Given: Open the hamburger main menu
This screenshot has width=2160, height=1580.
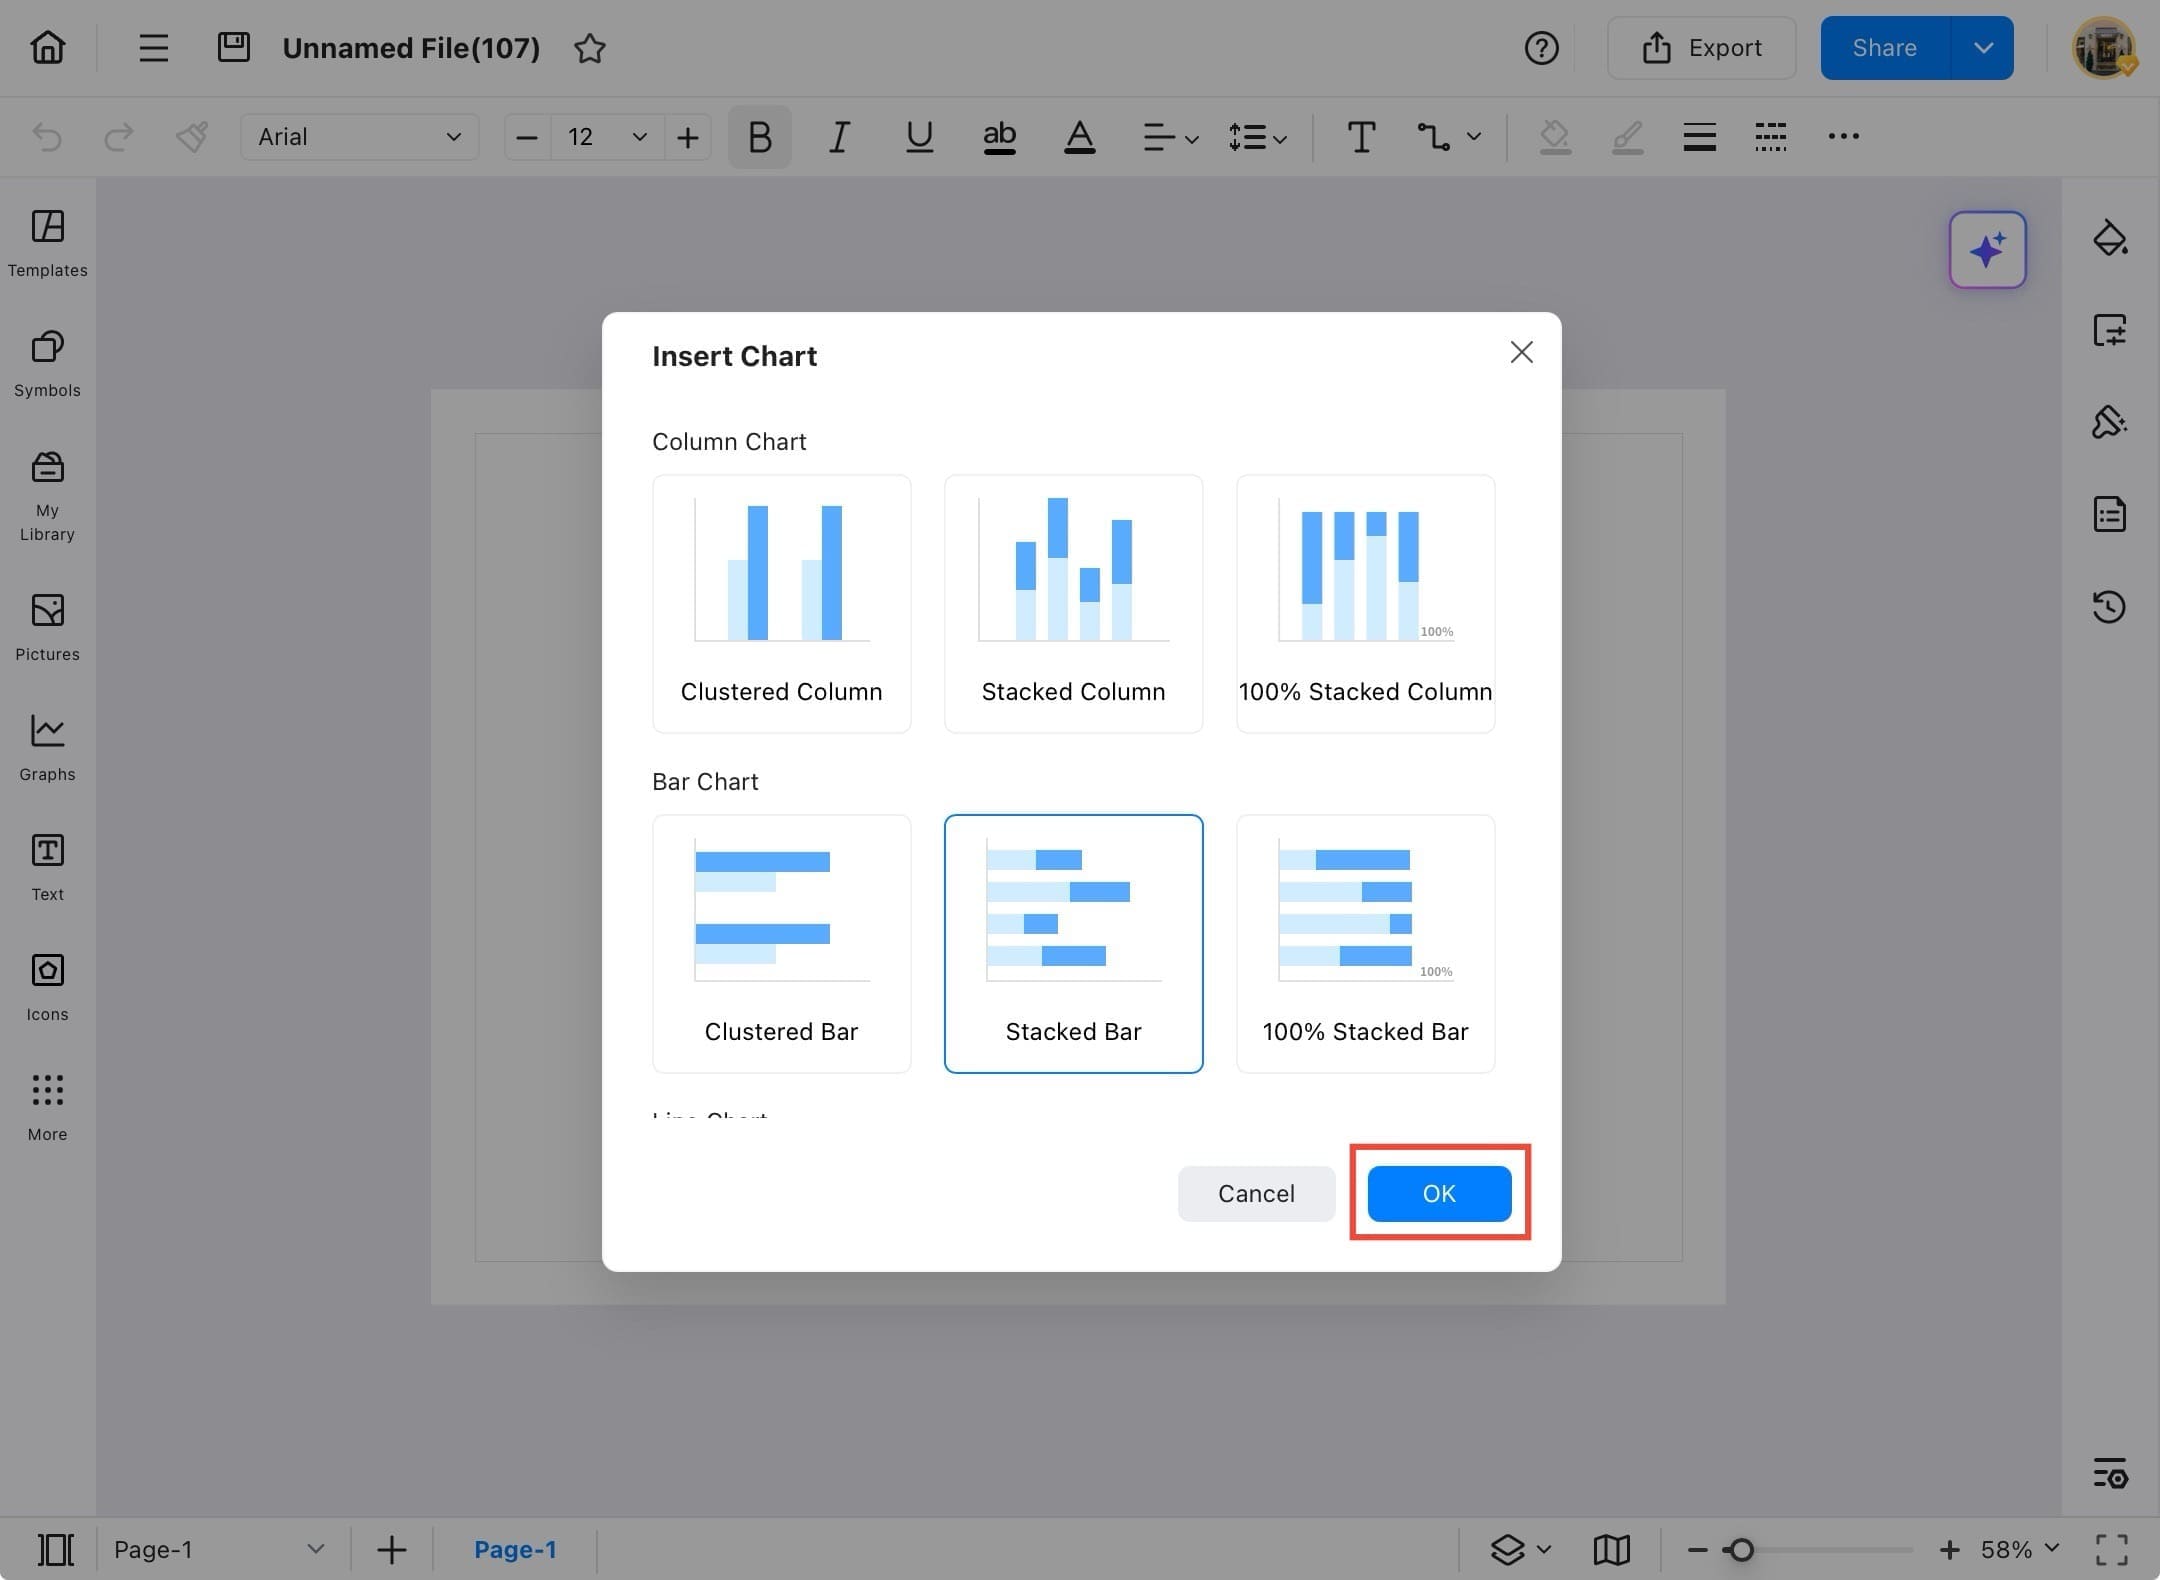Looking at the screenshot, I should point(153,48).
